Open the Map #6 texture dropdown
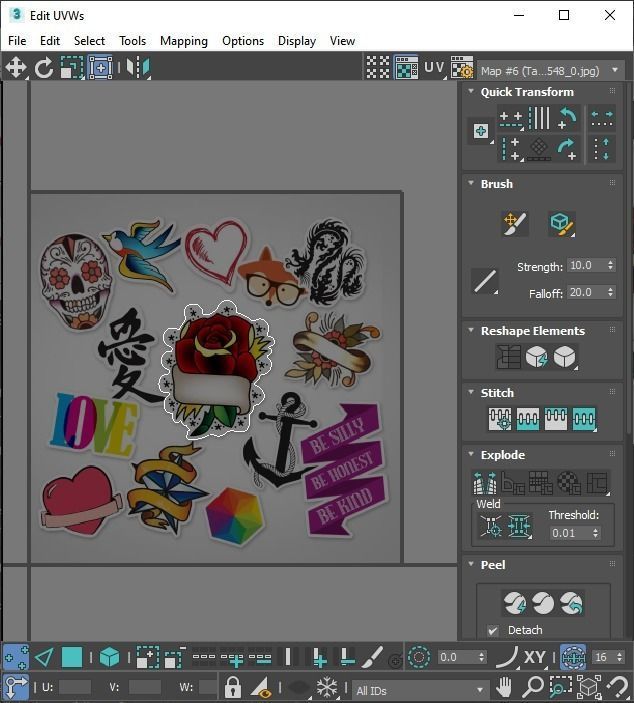The height and width of the screenshot is (703, 634). 550,71
